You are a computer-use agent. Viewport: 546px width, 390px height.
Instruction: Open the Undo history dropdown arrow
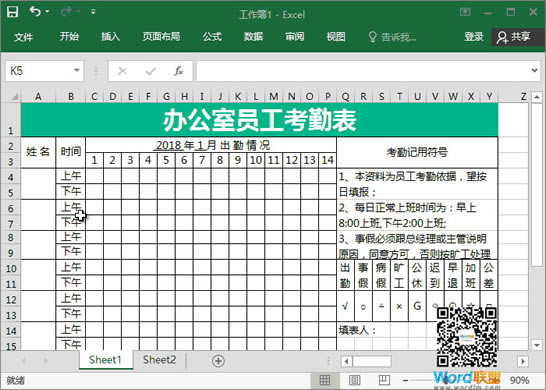coord(47,12)
